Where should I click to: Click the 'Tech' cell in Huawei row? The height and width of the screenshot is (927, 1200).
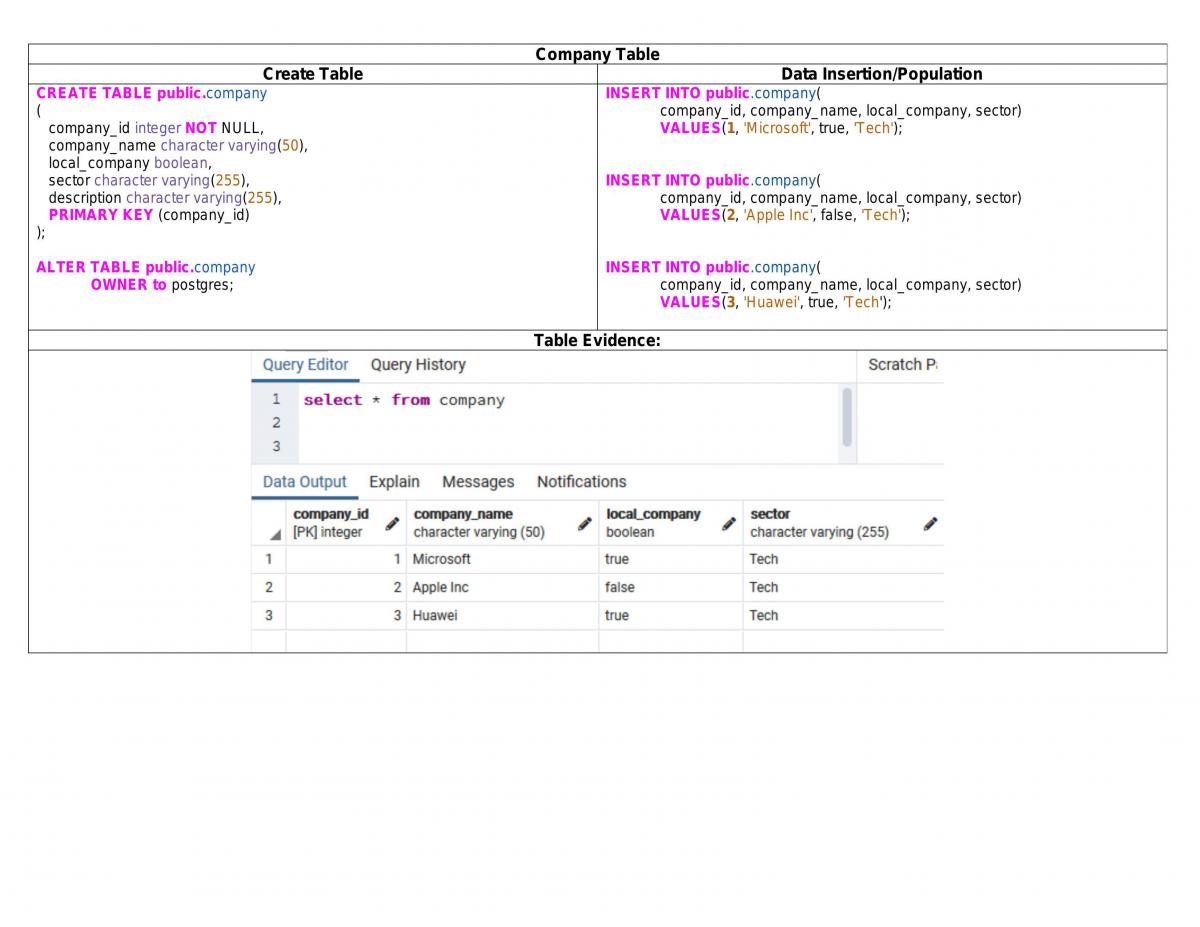(843, 615)
